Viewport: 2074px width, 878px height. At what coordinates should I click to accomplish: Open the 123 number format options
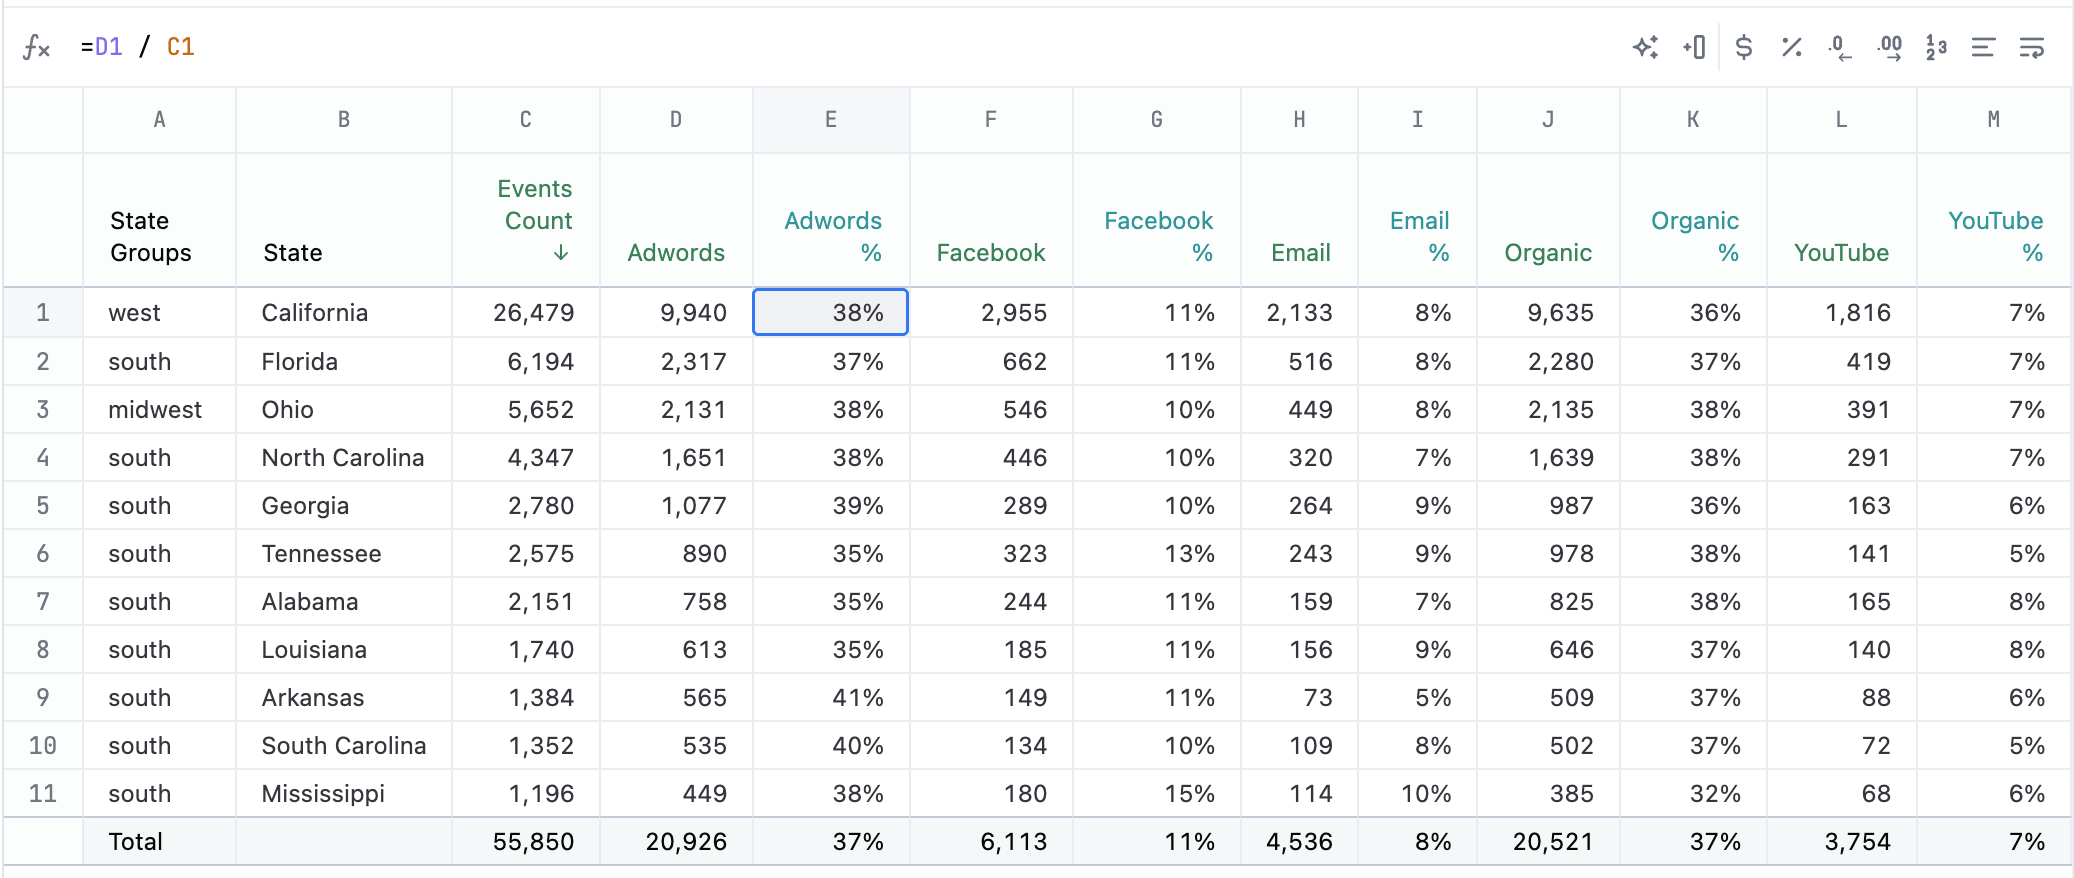1936,47
